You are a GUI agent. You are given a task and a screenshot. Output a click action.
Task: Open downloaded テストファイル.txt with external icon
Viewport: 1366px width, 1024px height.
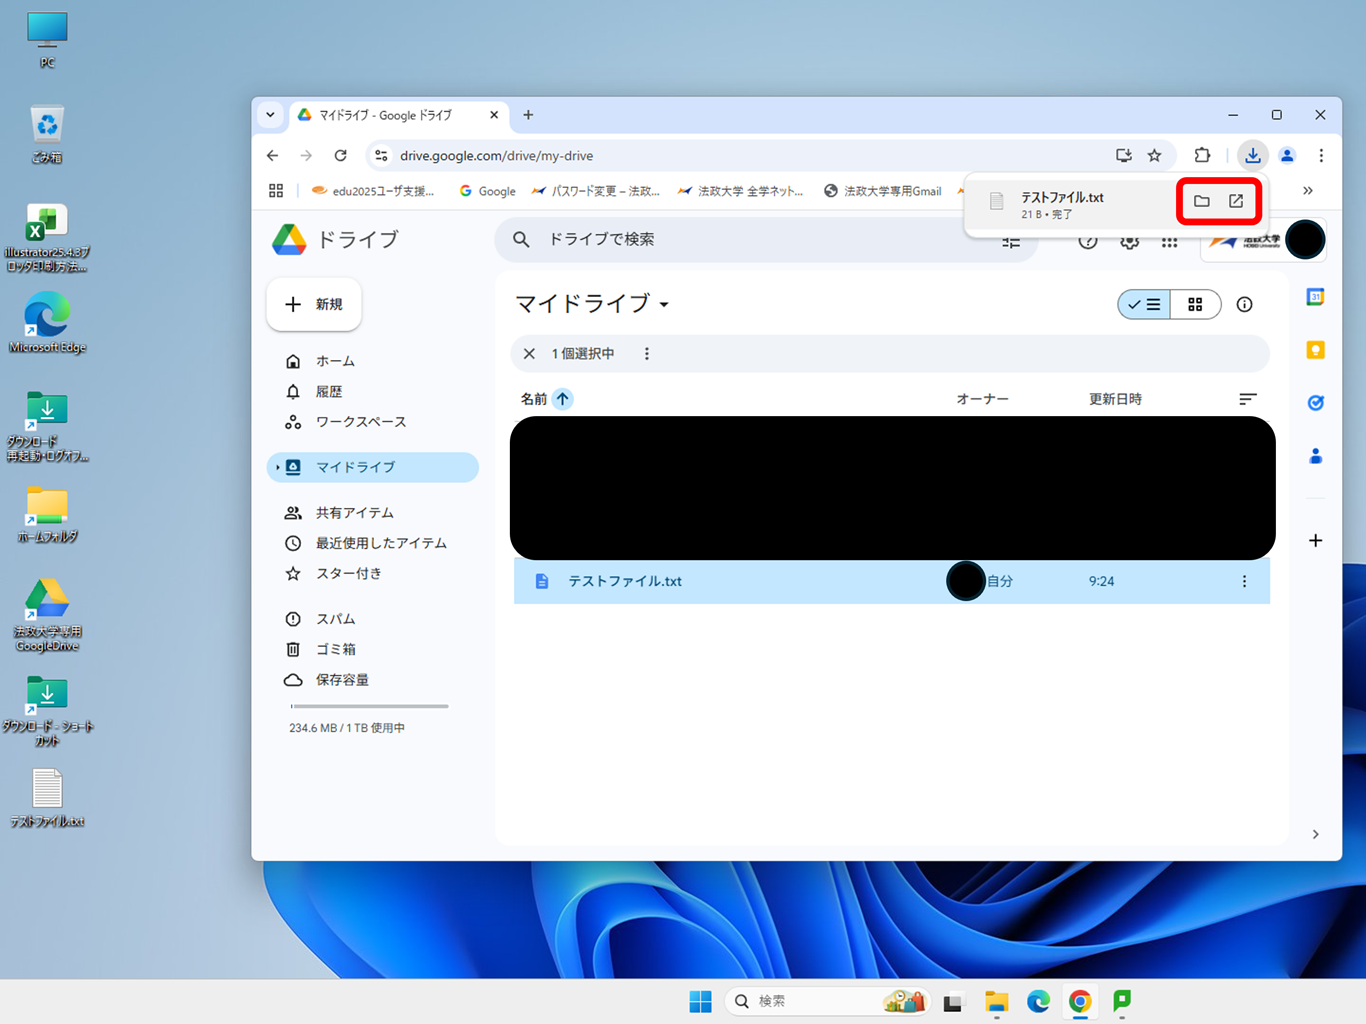click(x=1236, y=201)
